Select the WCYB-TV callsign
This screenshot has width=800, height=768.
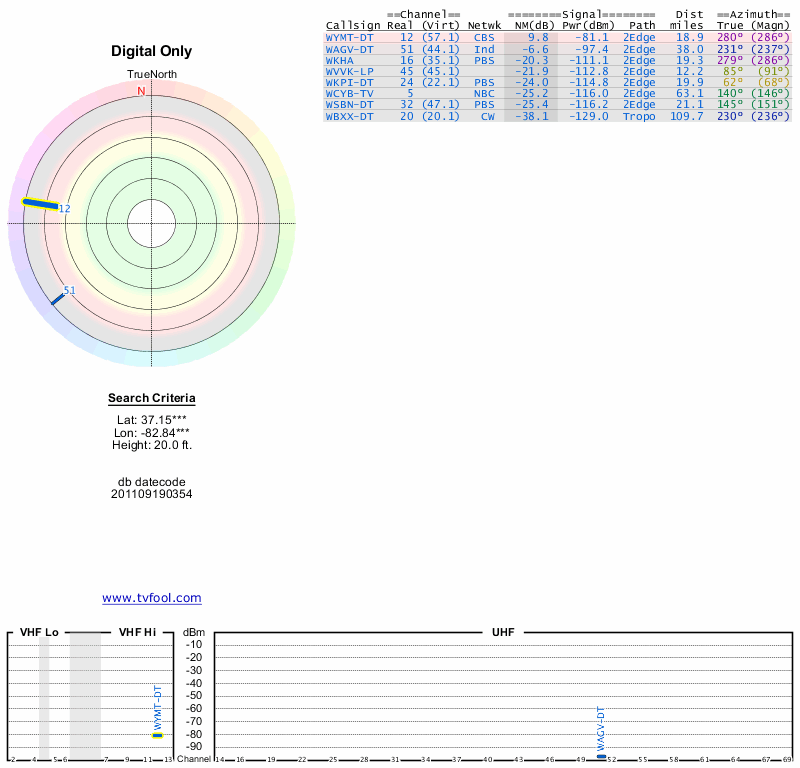349,94
